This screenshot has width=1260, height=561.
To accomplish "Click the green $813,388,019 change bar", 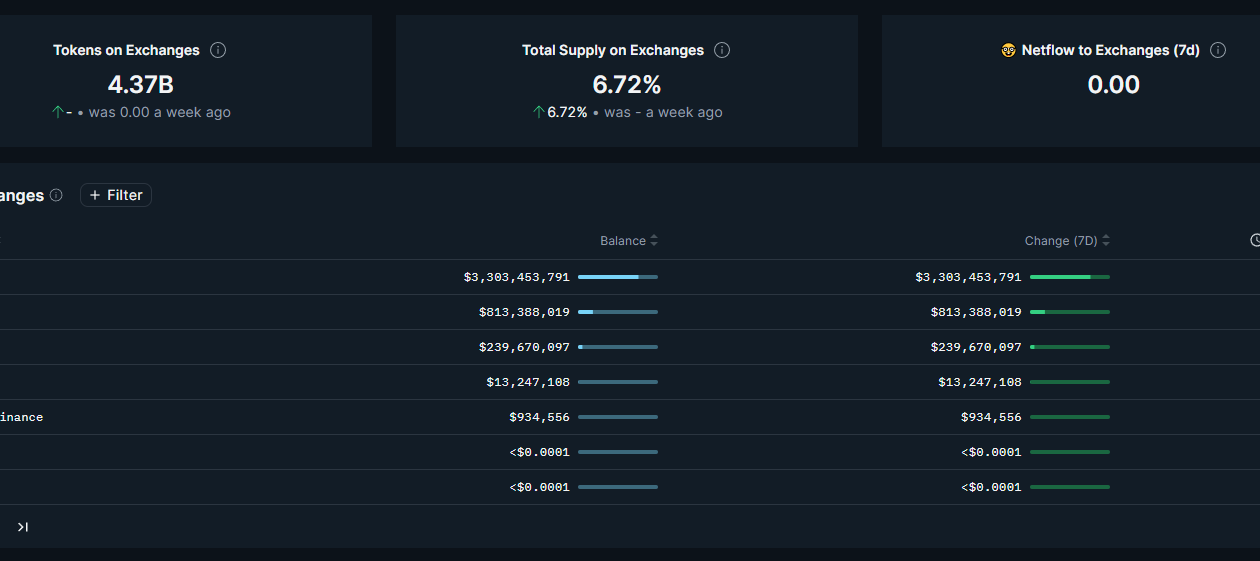I will tap(1070, 312).
